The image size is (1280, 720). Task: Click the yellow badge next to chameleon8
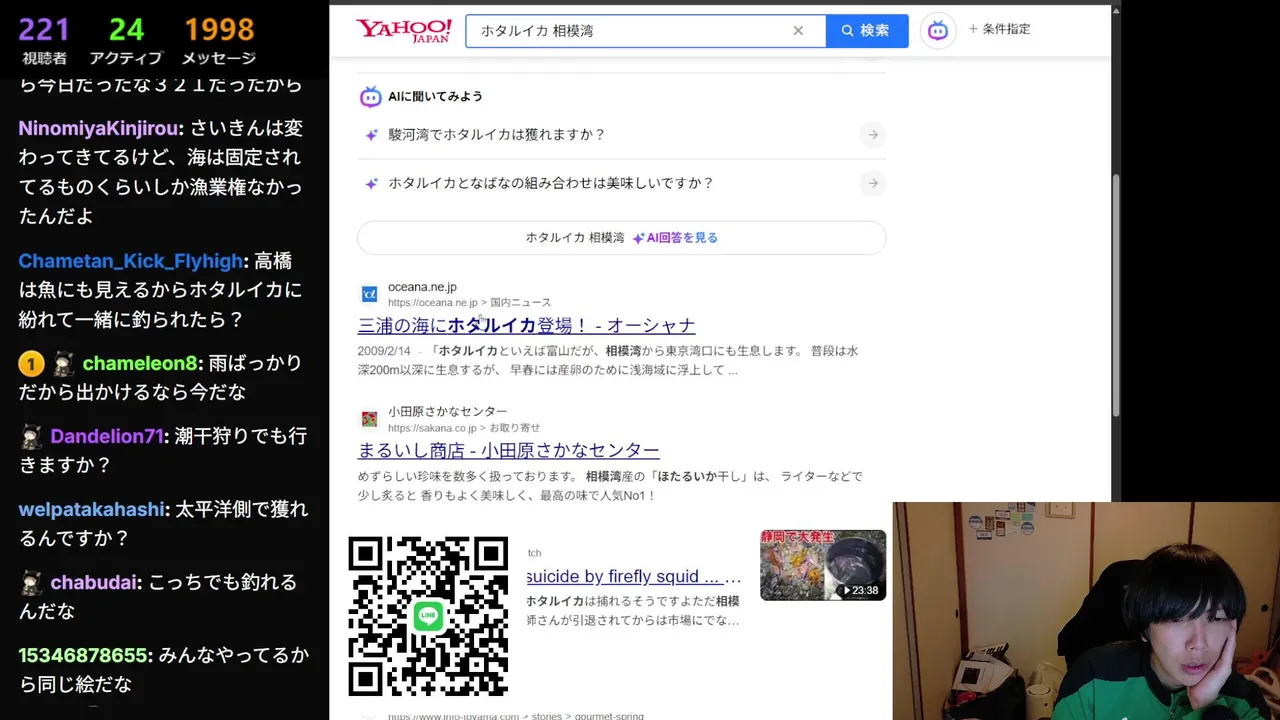31,364
